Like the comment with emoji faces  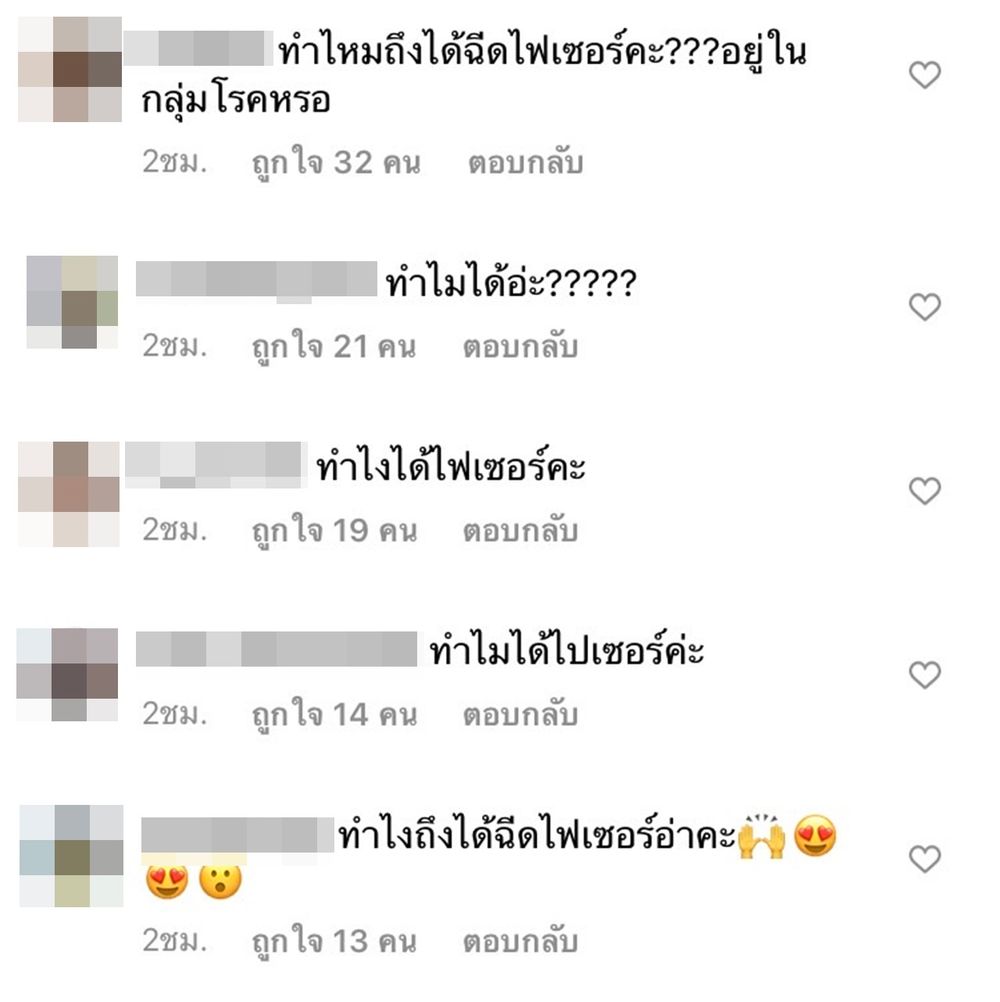925,859
